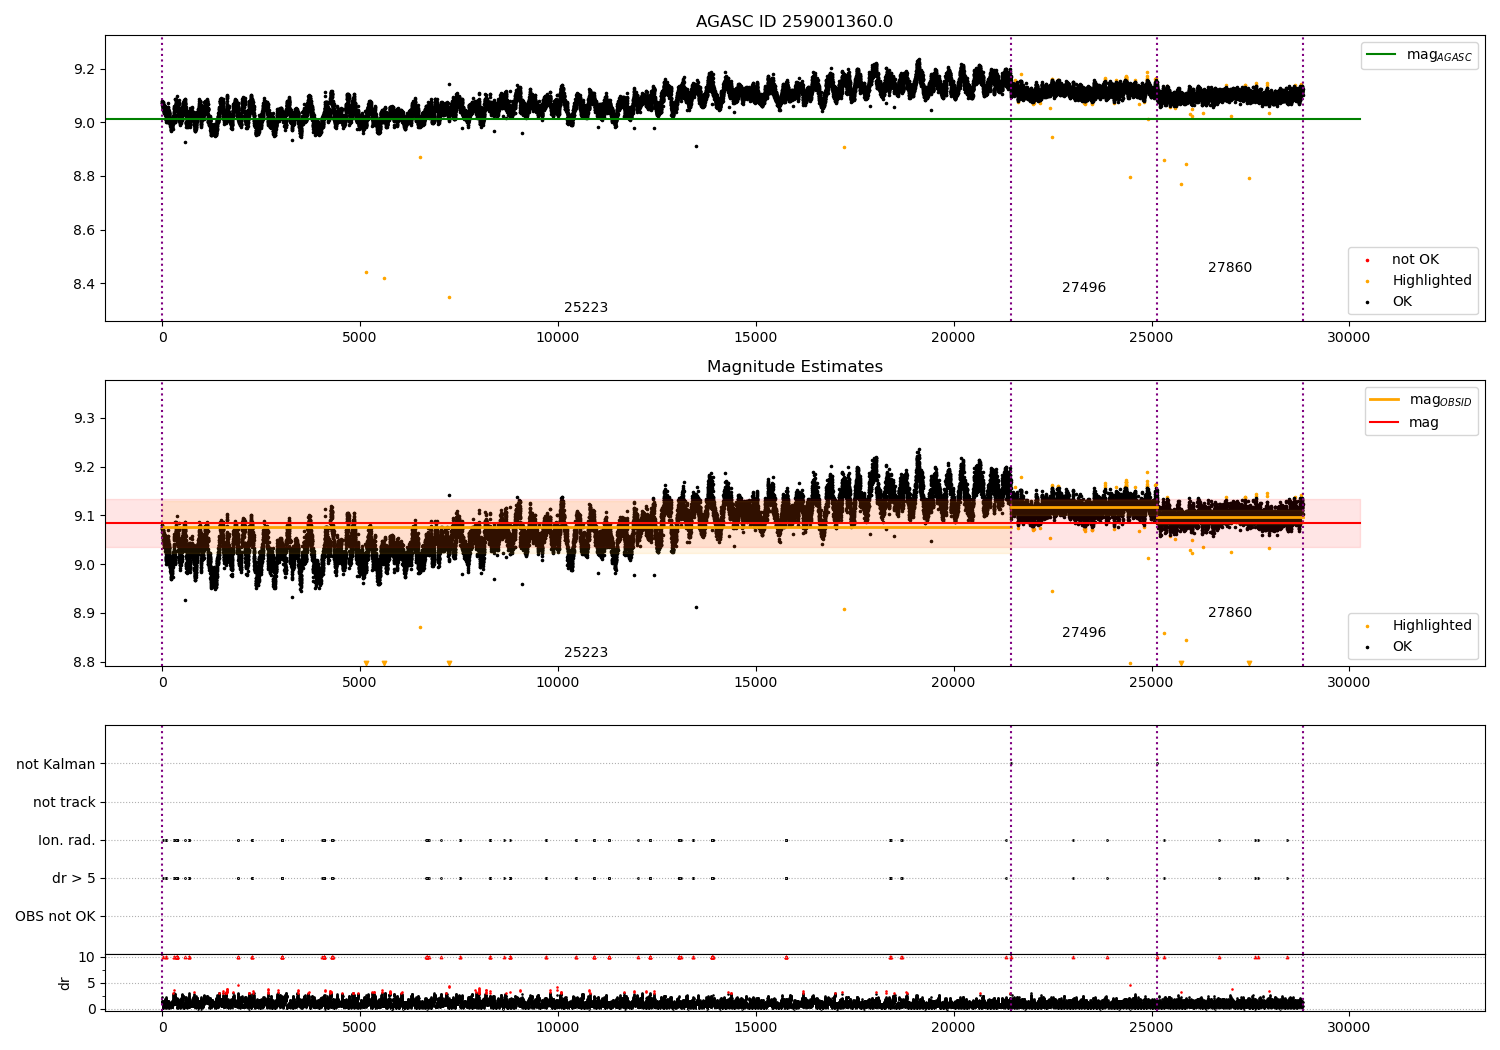Click obsid label 25223 in the top plot
Image resolution: width=1500 pixels, height=1050 pixels.
coord(586,308)
